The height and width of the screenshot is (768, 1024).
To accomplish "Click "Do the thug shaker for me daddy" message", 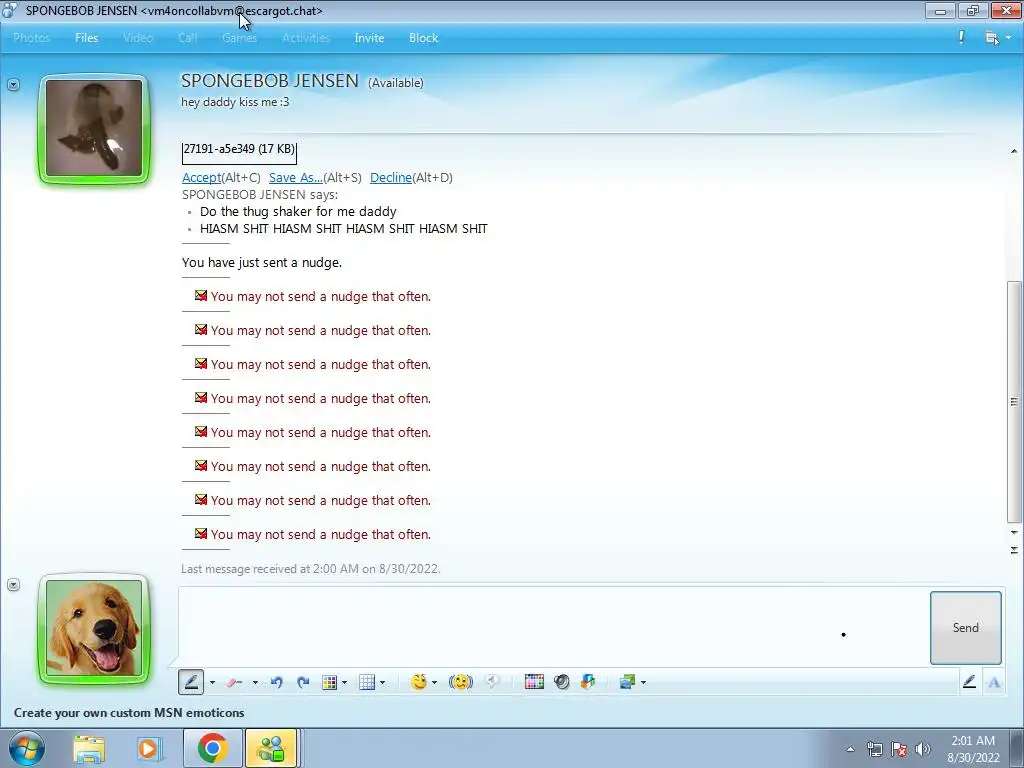I will click(x=298, y=212).
